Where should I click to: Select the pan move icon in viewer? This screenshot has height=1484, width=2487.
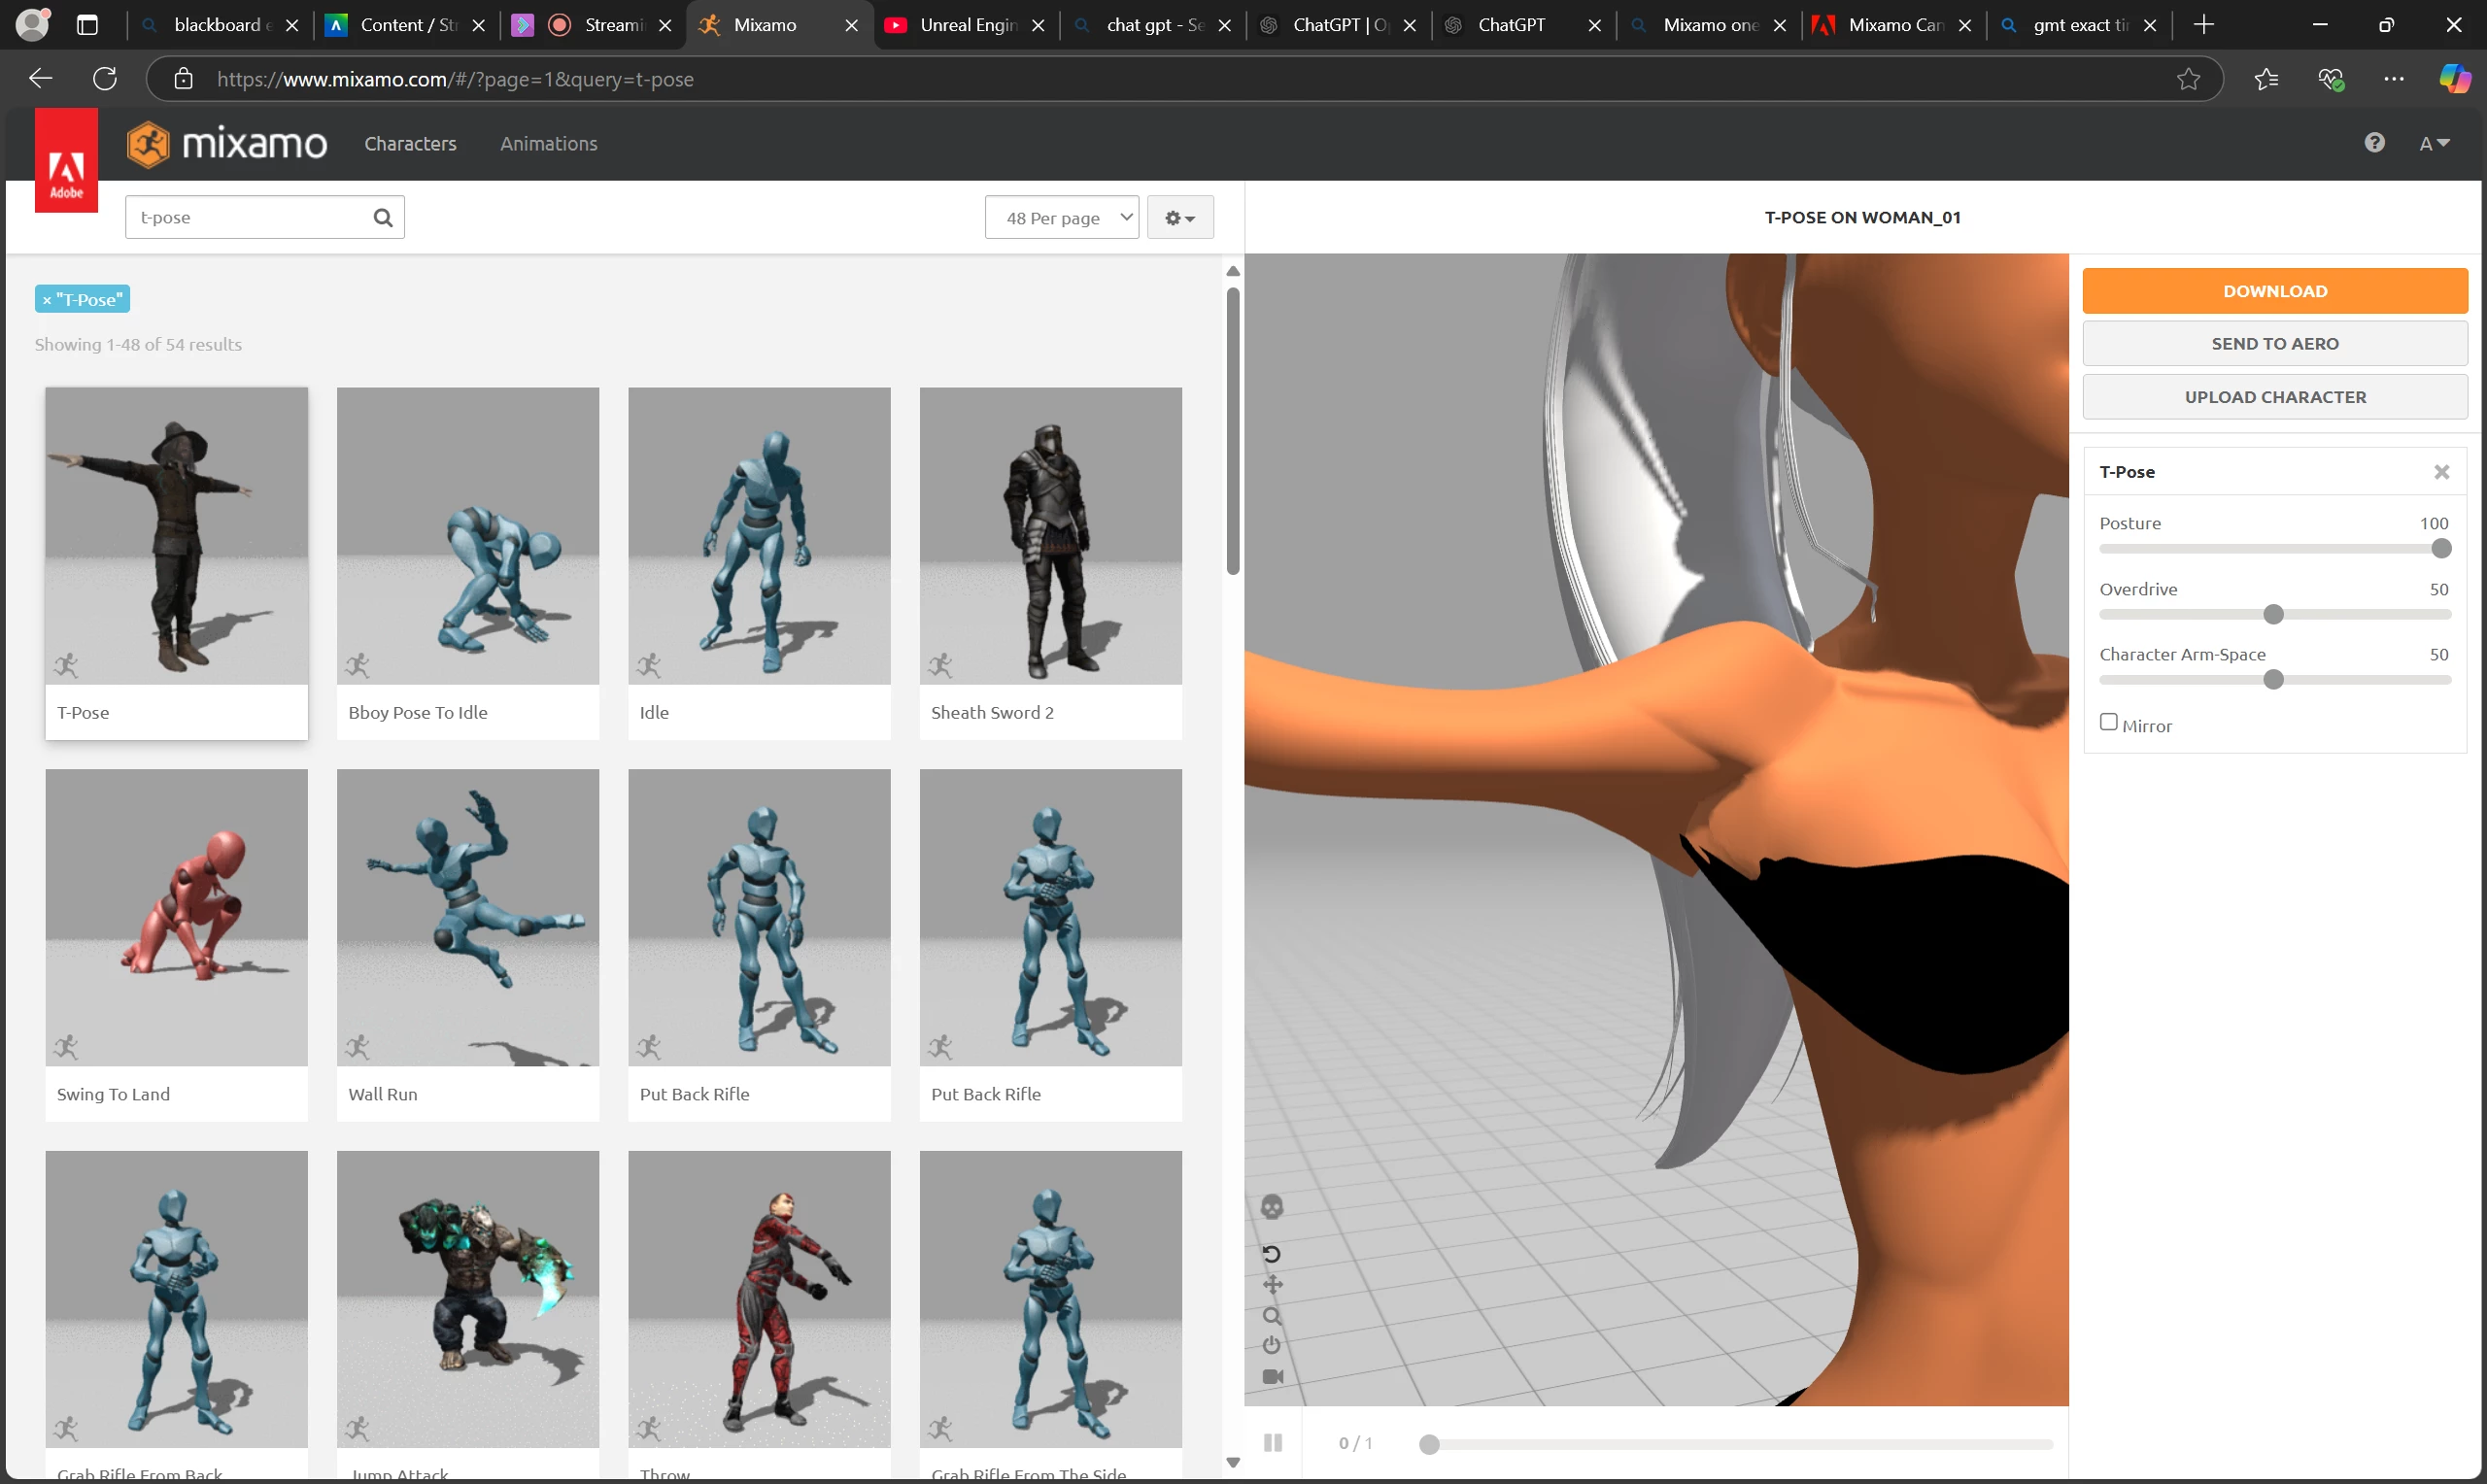point(1272,1285)
